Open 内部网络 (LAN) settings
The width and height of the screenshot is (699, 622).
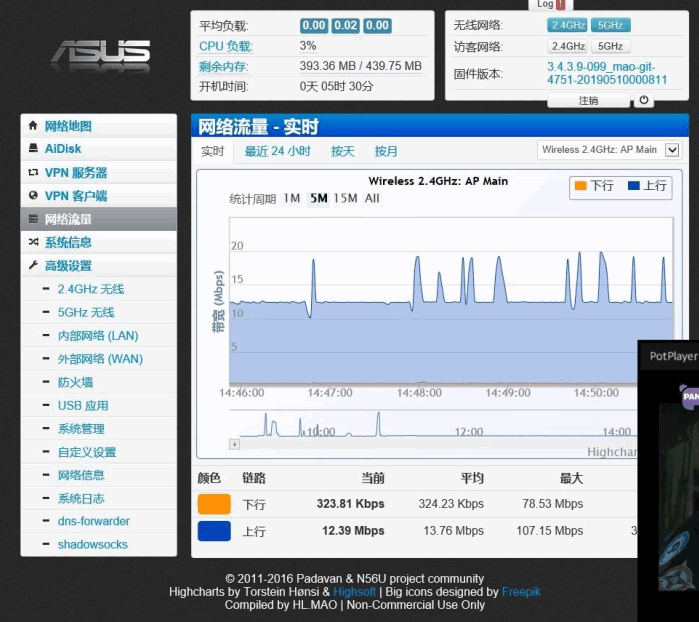click(99, 335)
